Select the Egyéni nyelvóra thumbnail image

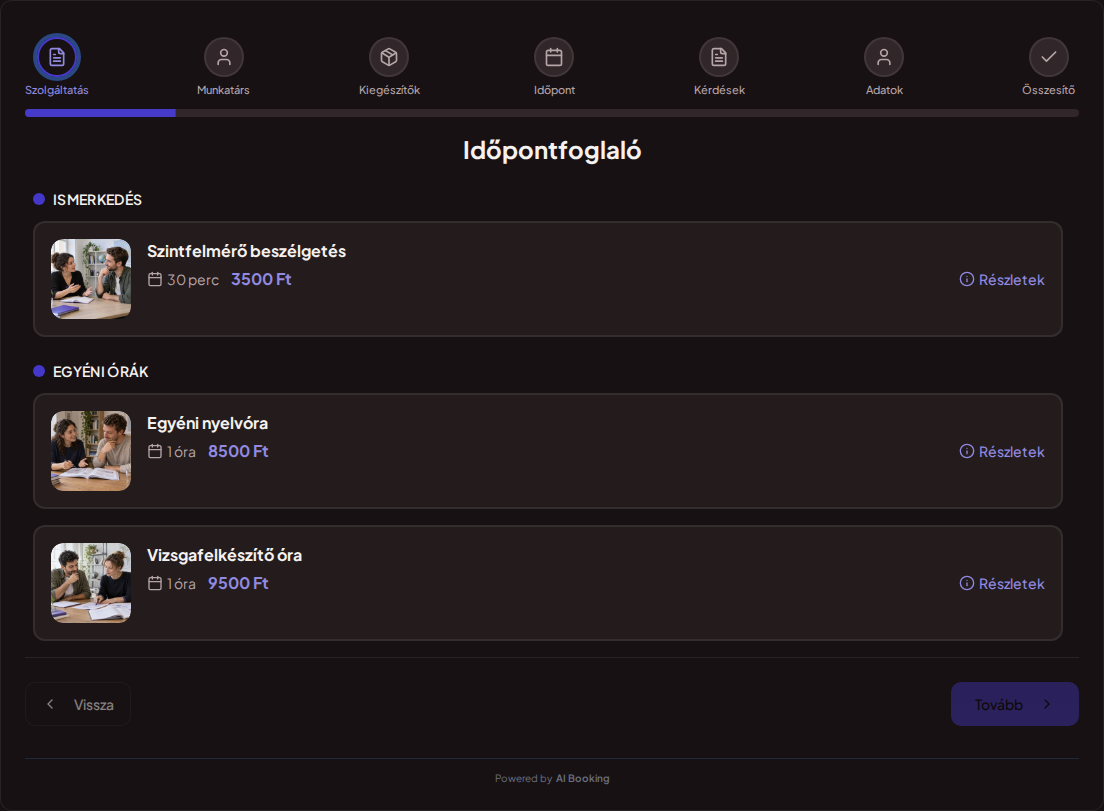click(x=91, y=451)
